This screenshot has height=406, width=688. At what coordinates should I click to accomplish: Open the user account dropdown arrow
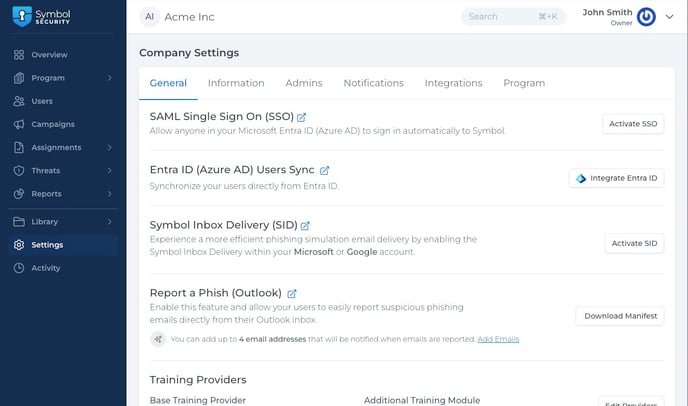pyautogui.click(x=669, y=17)
